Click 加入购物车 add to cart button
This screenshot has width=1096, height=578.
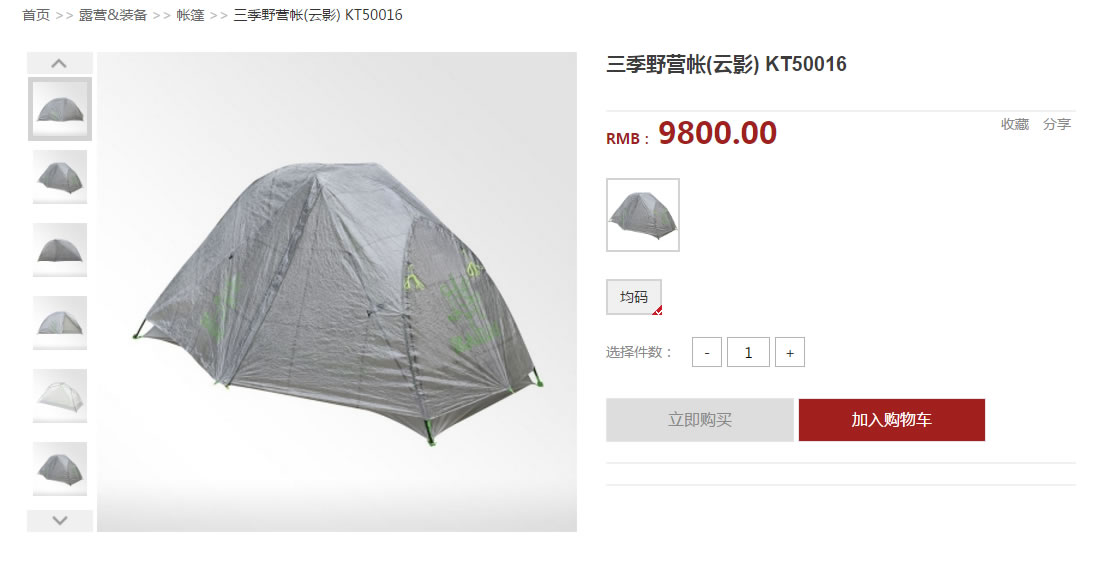[x=892, y=420]
